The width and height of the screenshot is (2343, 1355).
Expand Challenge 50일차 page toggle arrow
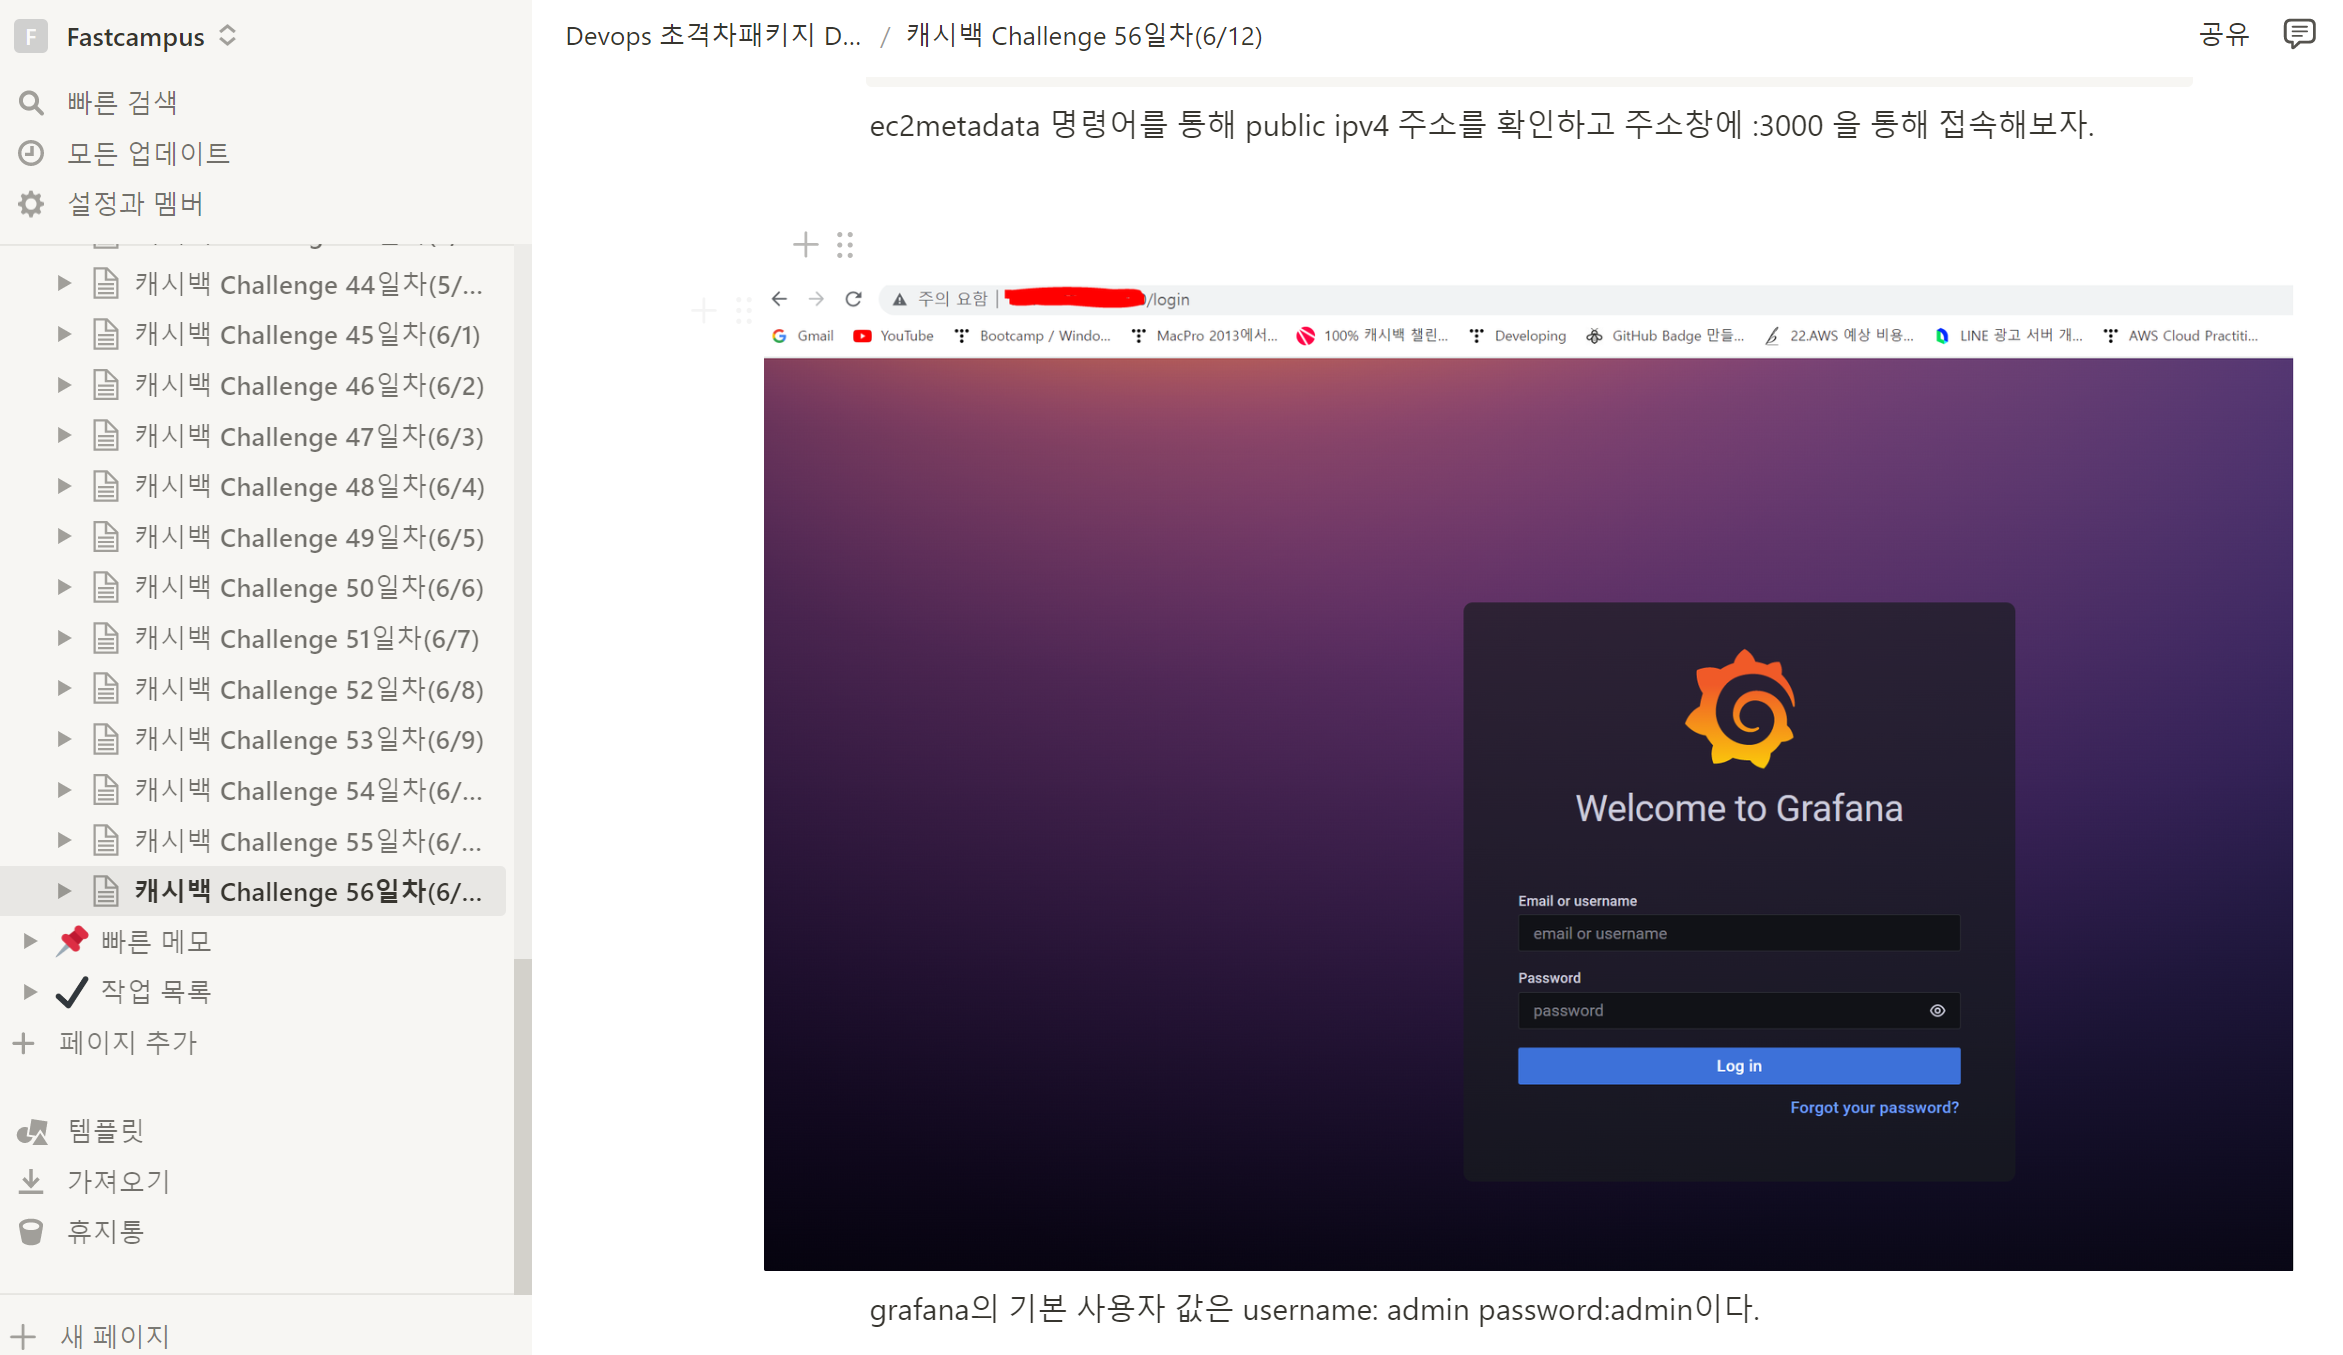(x=64, y=587)
